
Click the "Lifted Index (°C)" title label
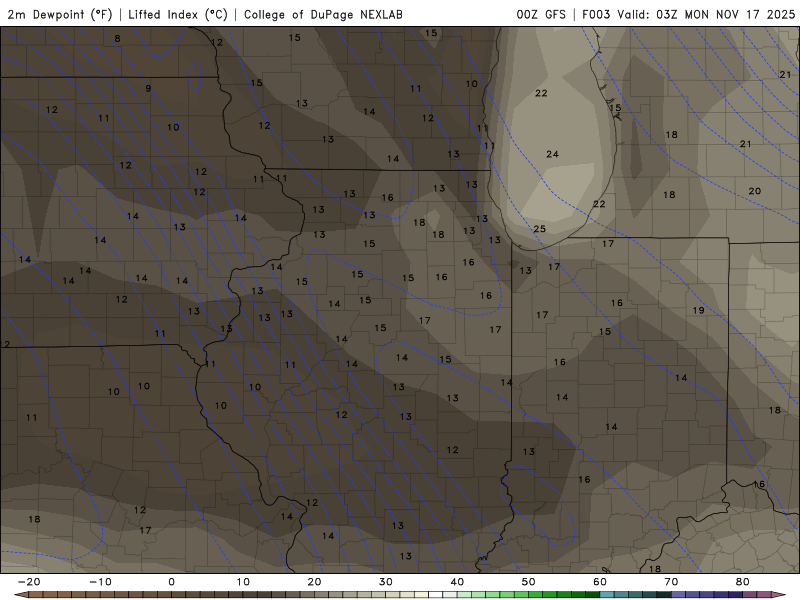178,14
